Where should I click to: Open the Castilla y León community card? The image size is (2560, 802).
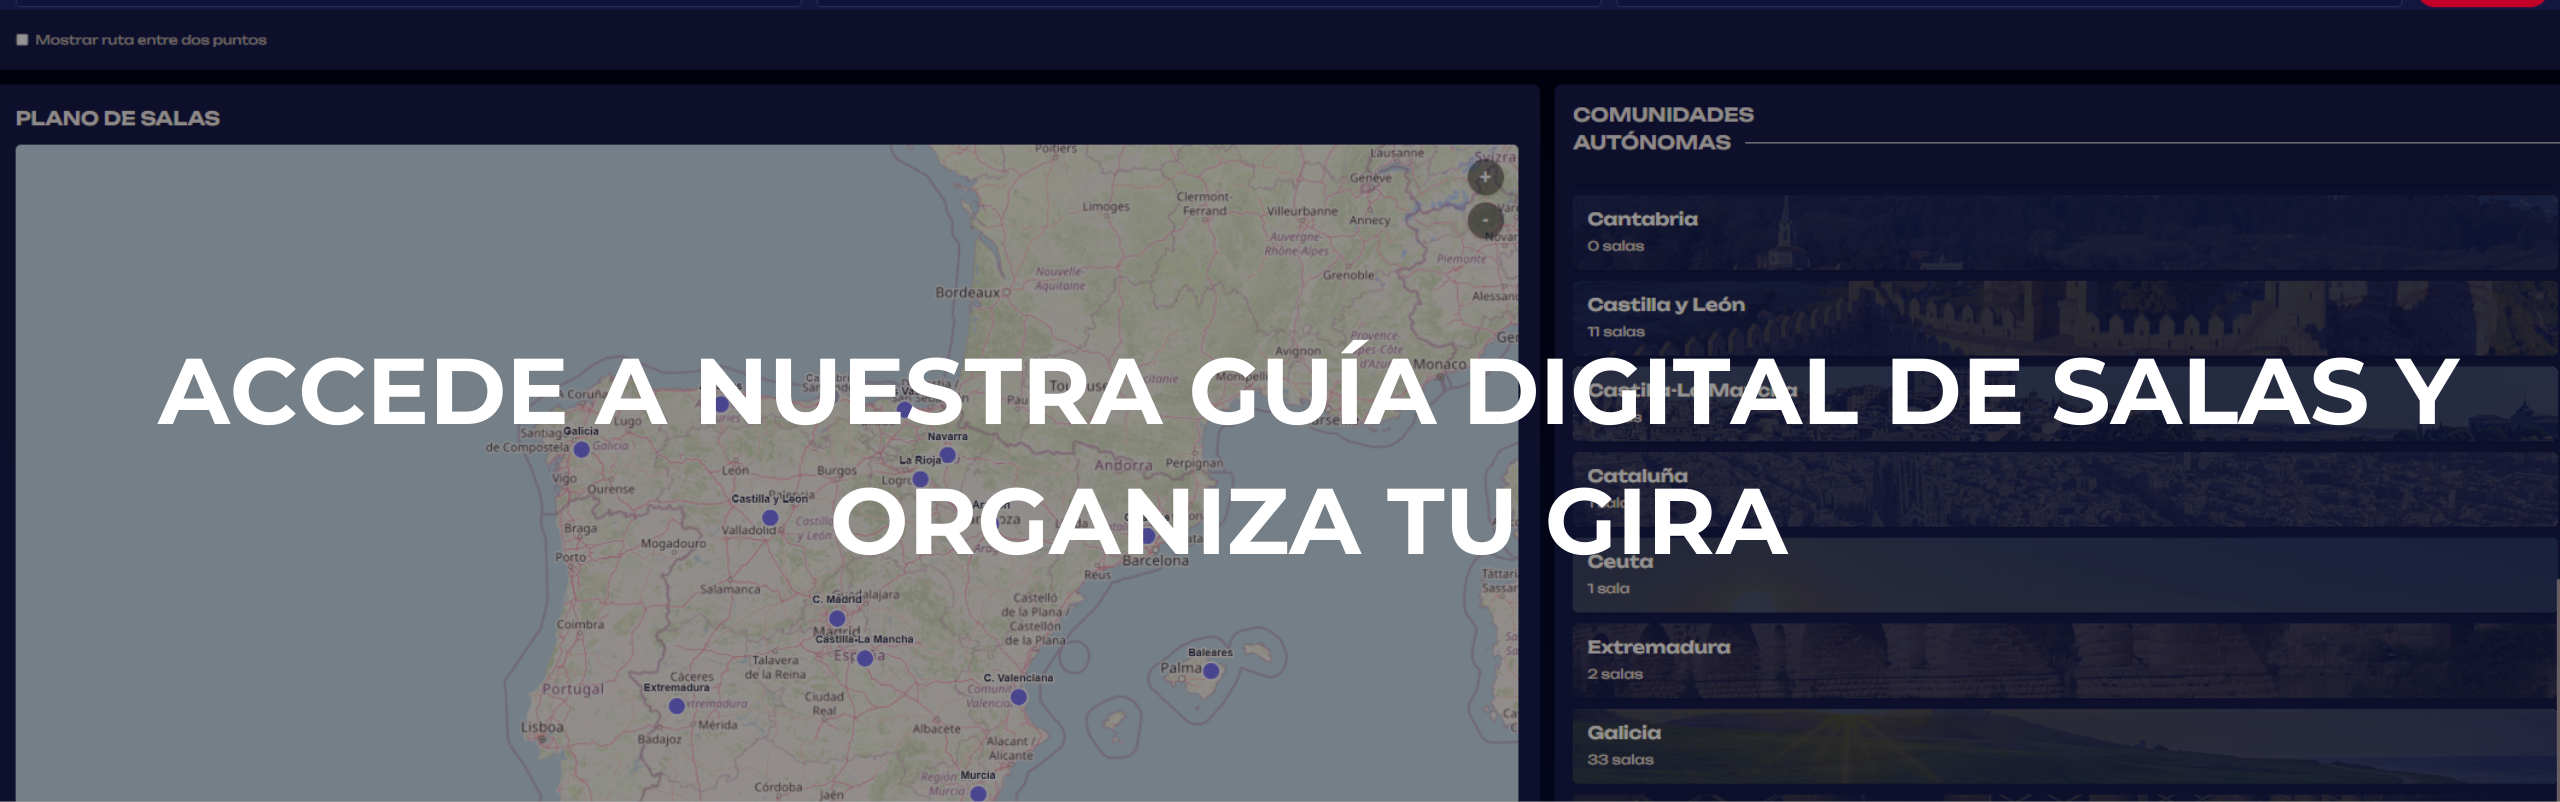[2060, 317]
